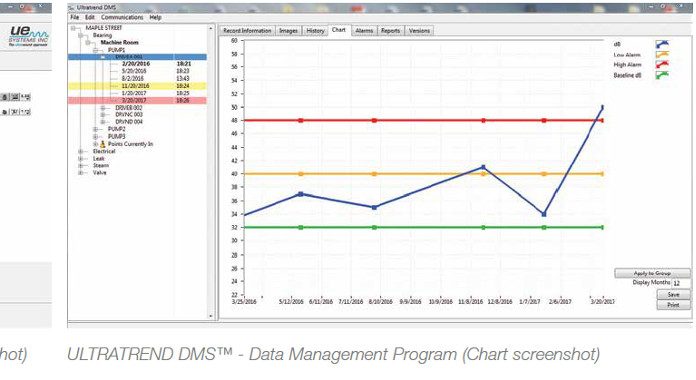The width and height of the screenshot is (696, 380).
Task: Collapse the Machine Room node
Action: pos(88,43)
